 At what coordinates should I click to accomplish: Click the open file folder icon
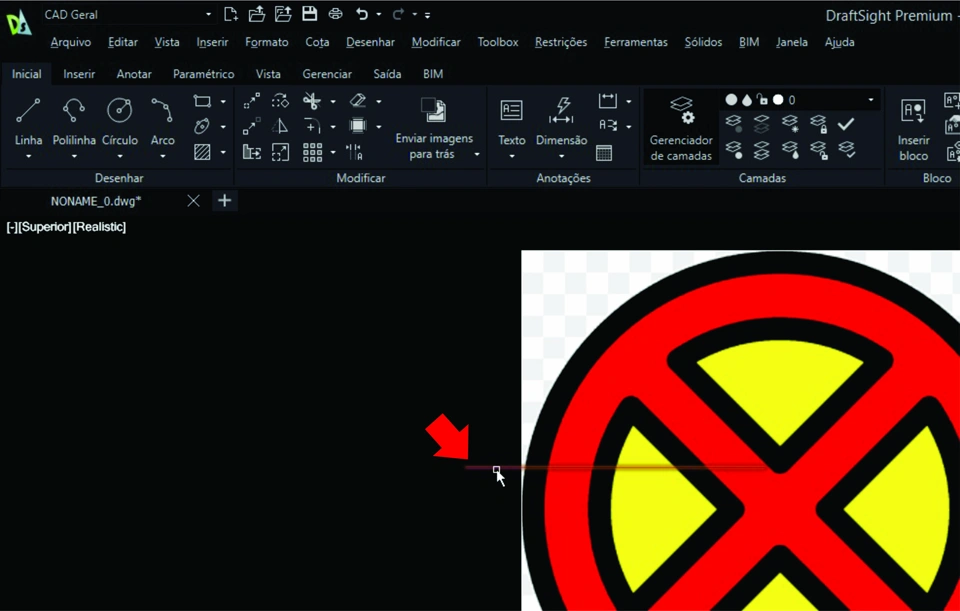257,14
